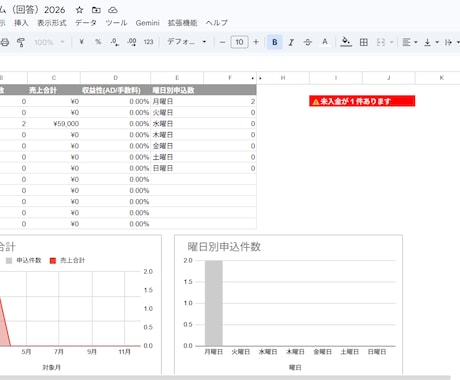
Task: Open text wrapping dropdown
Action: [x=452, y=42]
